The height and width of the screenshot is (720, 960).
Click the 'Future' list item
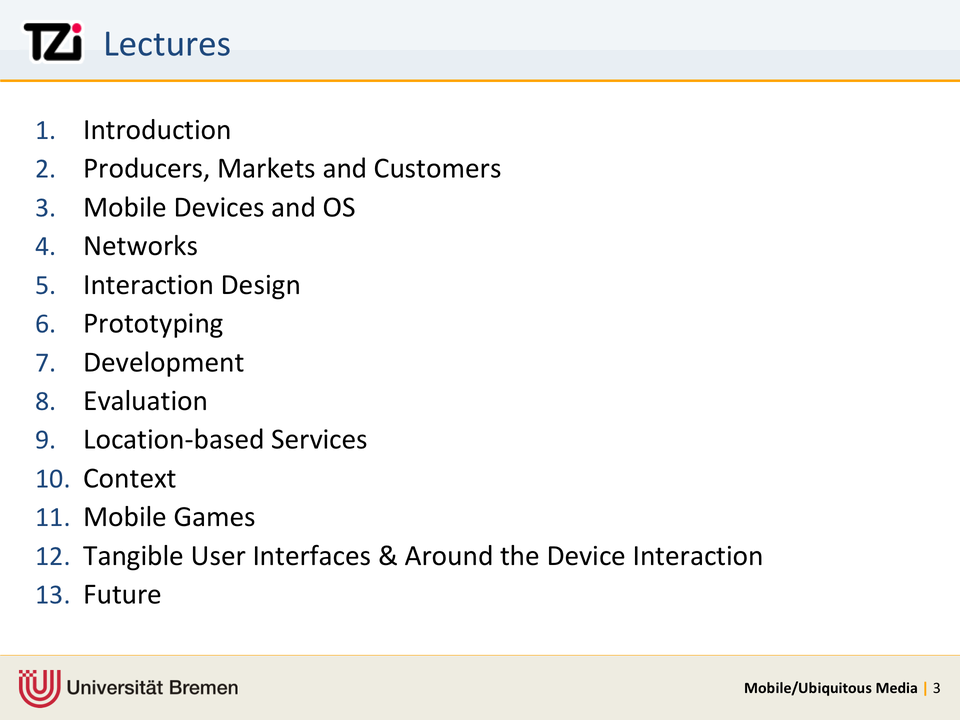[x=122, y=595]
